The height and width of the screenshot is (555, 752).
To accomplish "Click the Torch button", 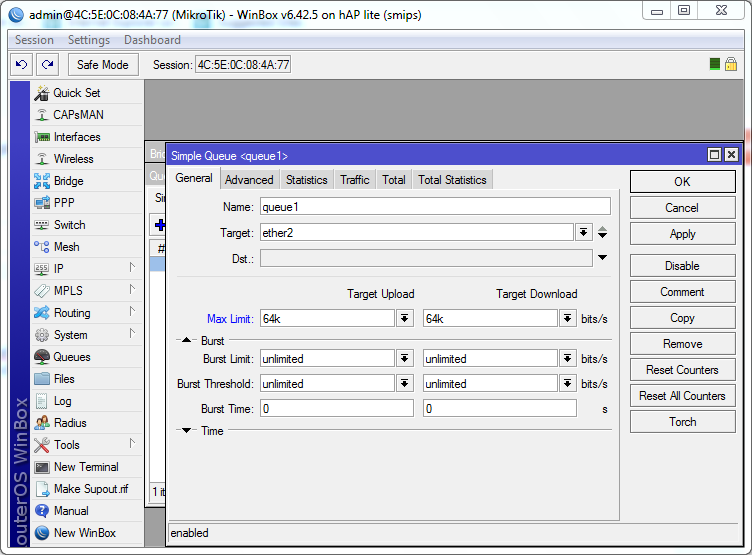I will click(682, 422).
